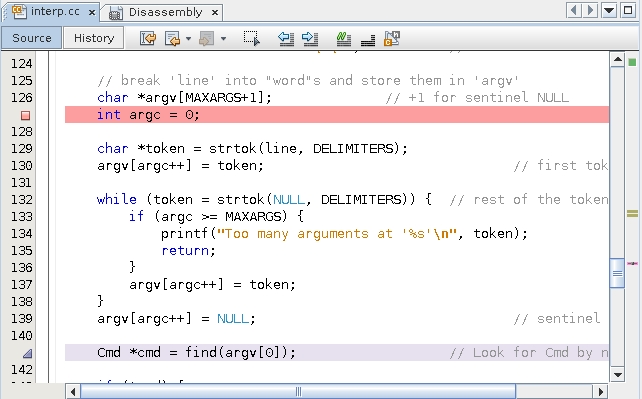
Task: Click the 'Too many arguments' printf string
Action: 337,234
